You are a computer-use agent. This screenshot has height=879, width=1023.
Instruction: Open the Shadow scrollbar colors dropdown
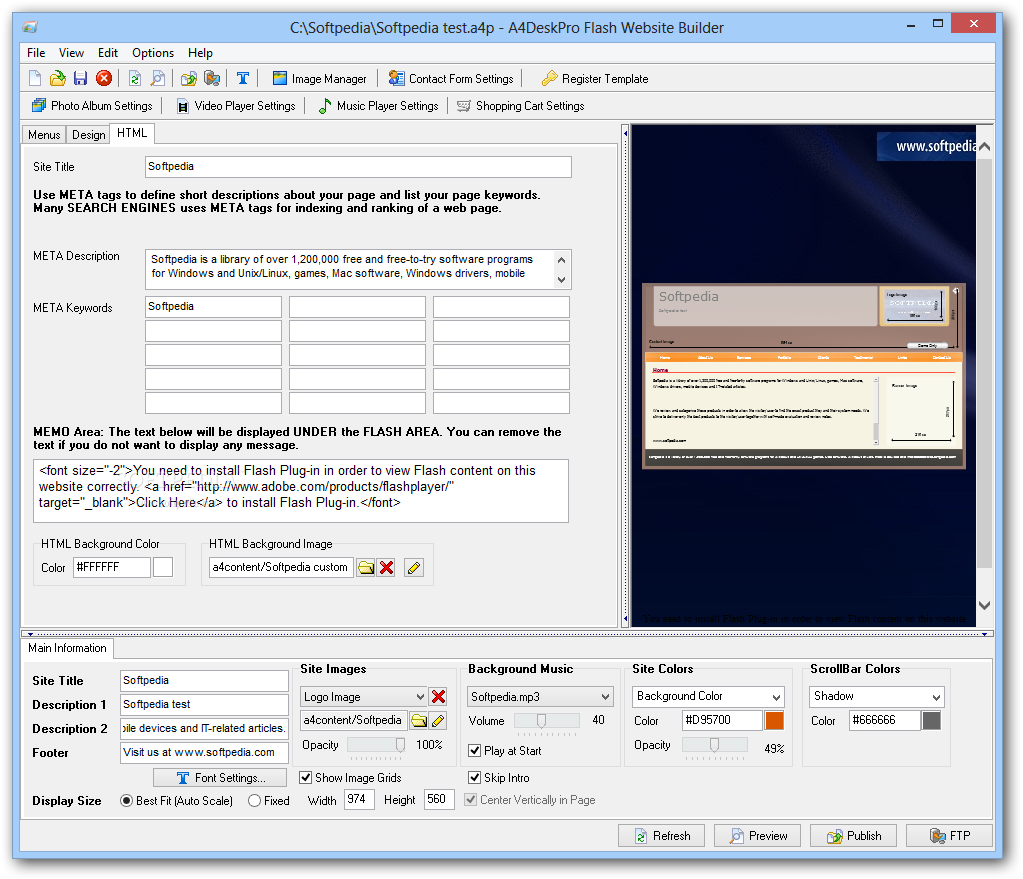click(x=936, y=697)
